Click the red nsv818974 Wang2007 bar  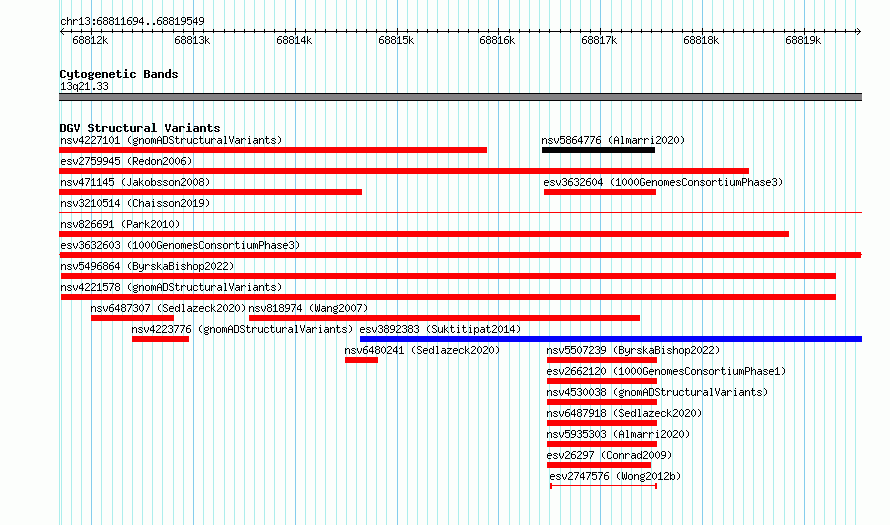[444, 318]
